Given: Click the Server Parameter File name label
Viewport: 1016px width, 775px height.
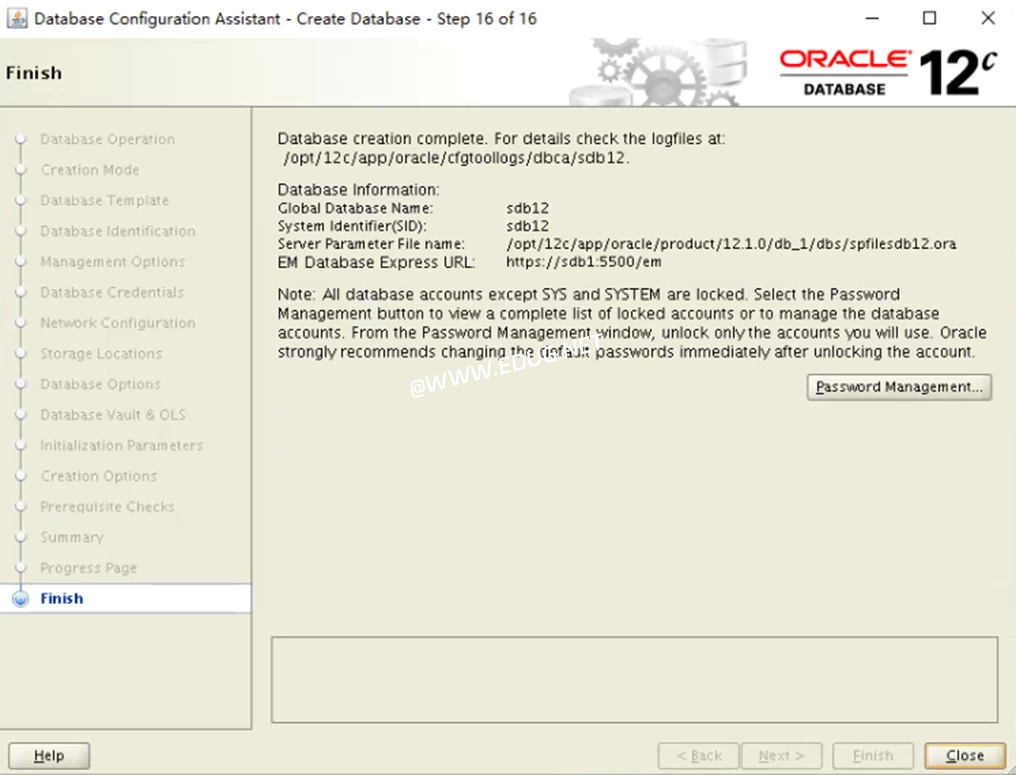Looking at the screenshot, I should point(371,244).
